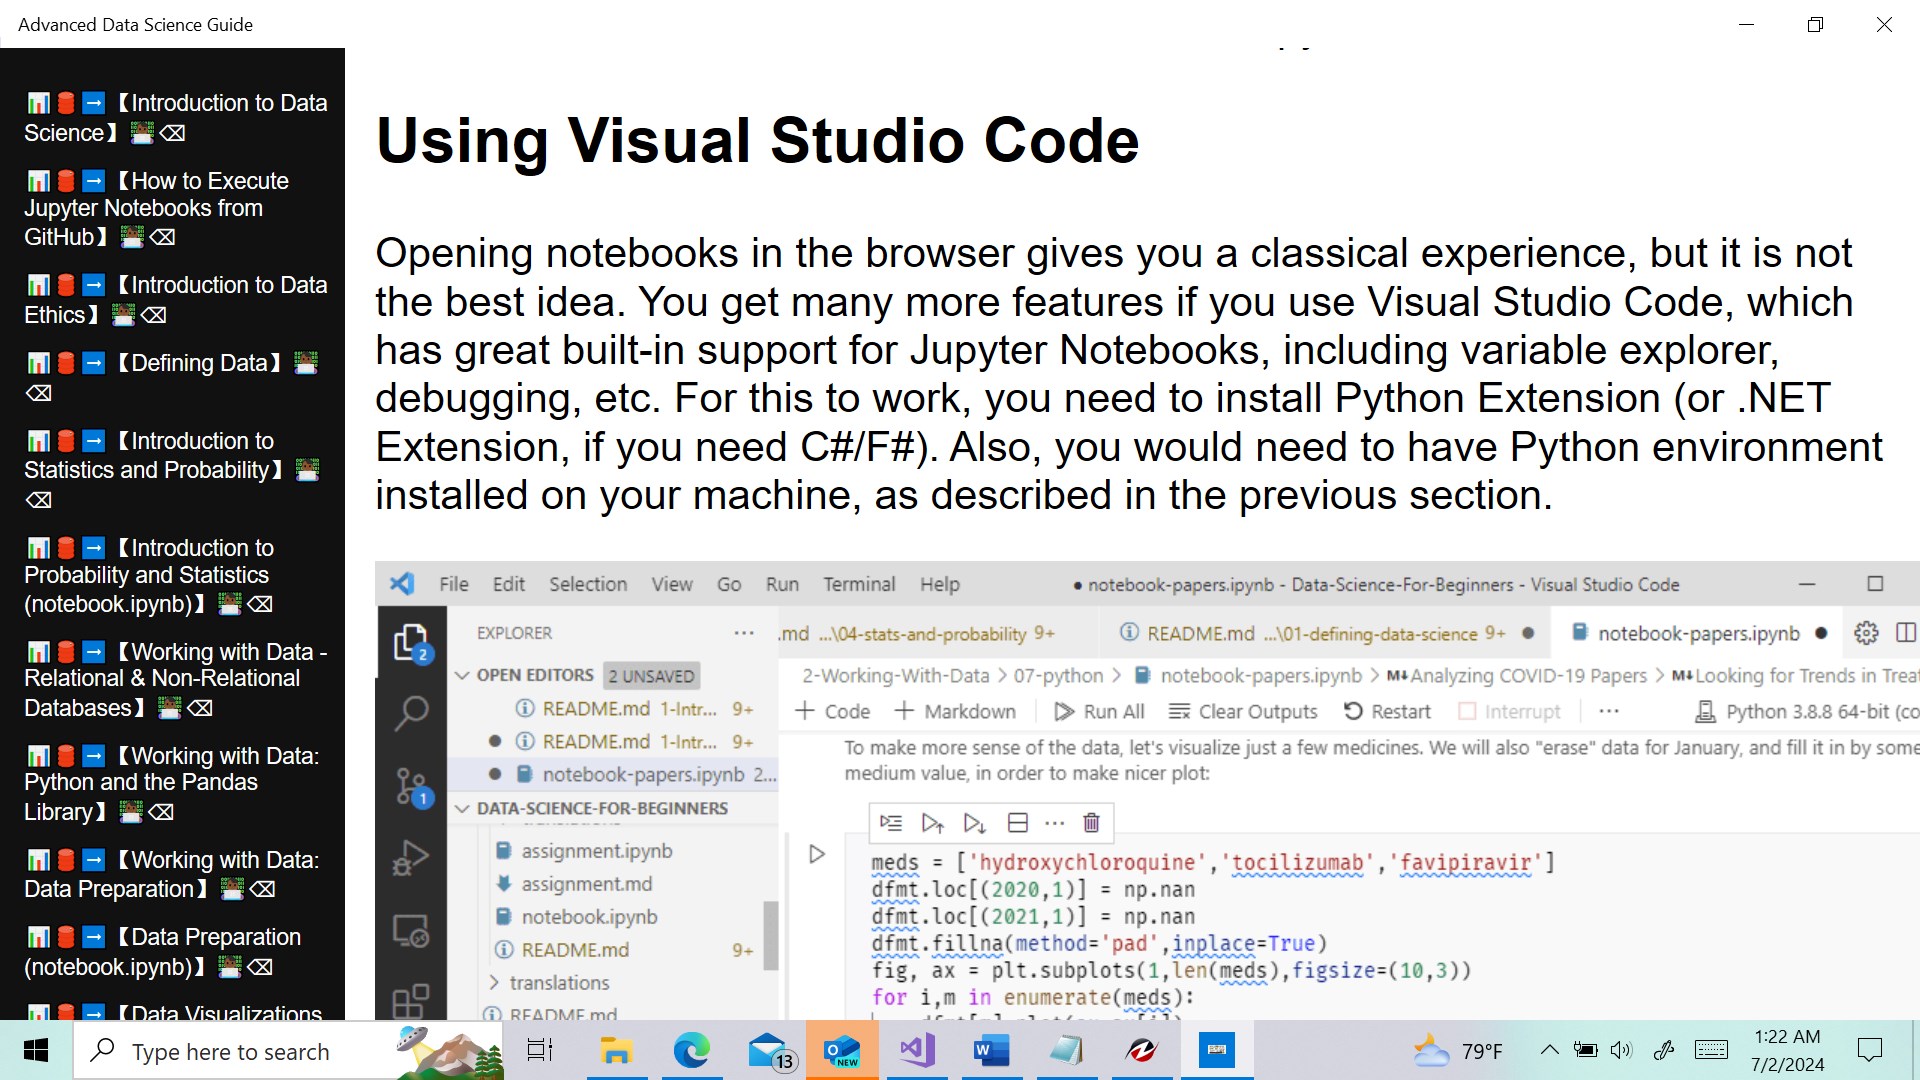Open the Action Center notifications icon
This screenshot has width=1920, height=1080.
point(1869,1050)
